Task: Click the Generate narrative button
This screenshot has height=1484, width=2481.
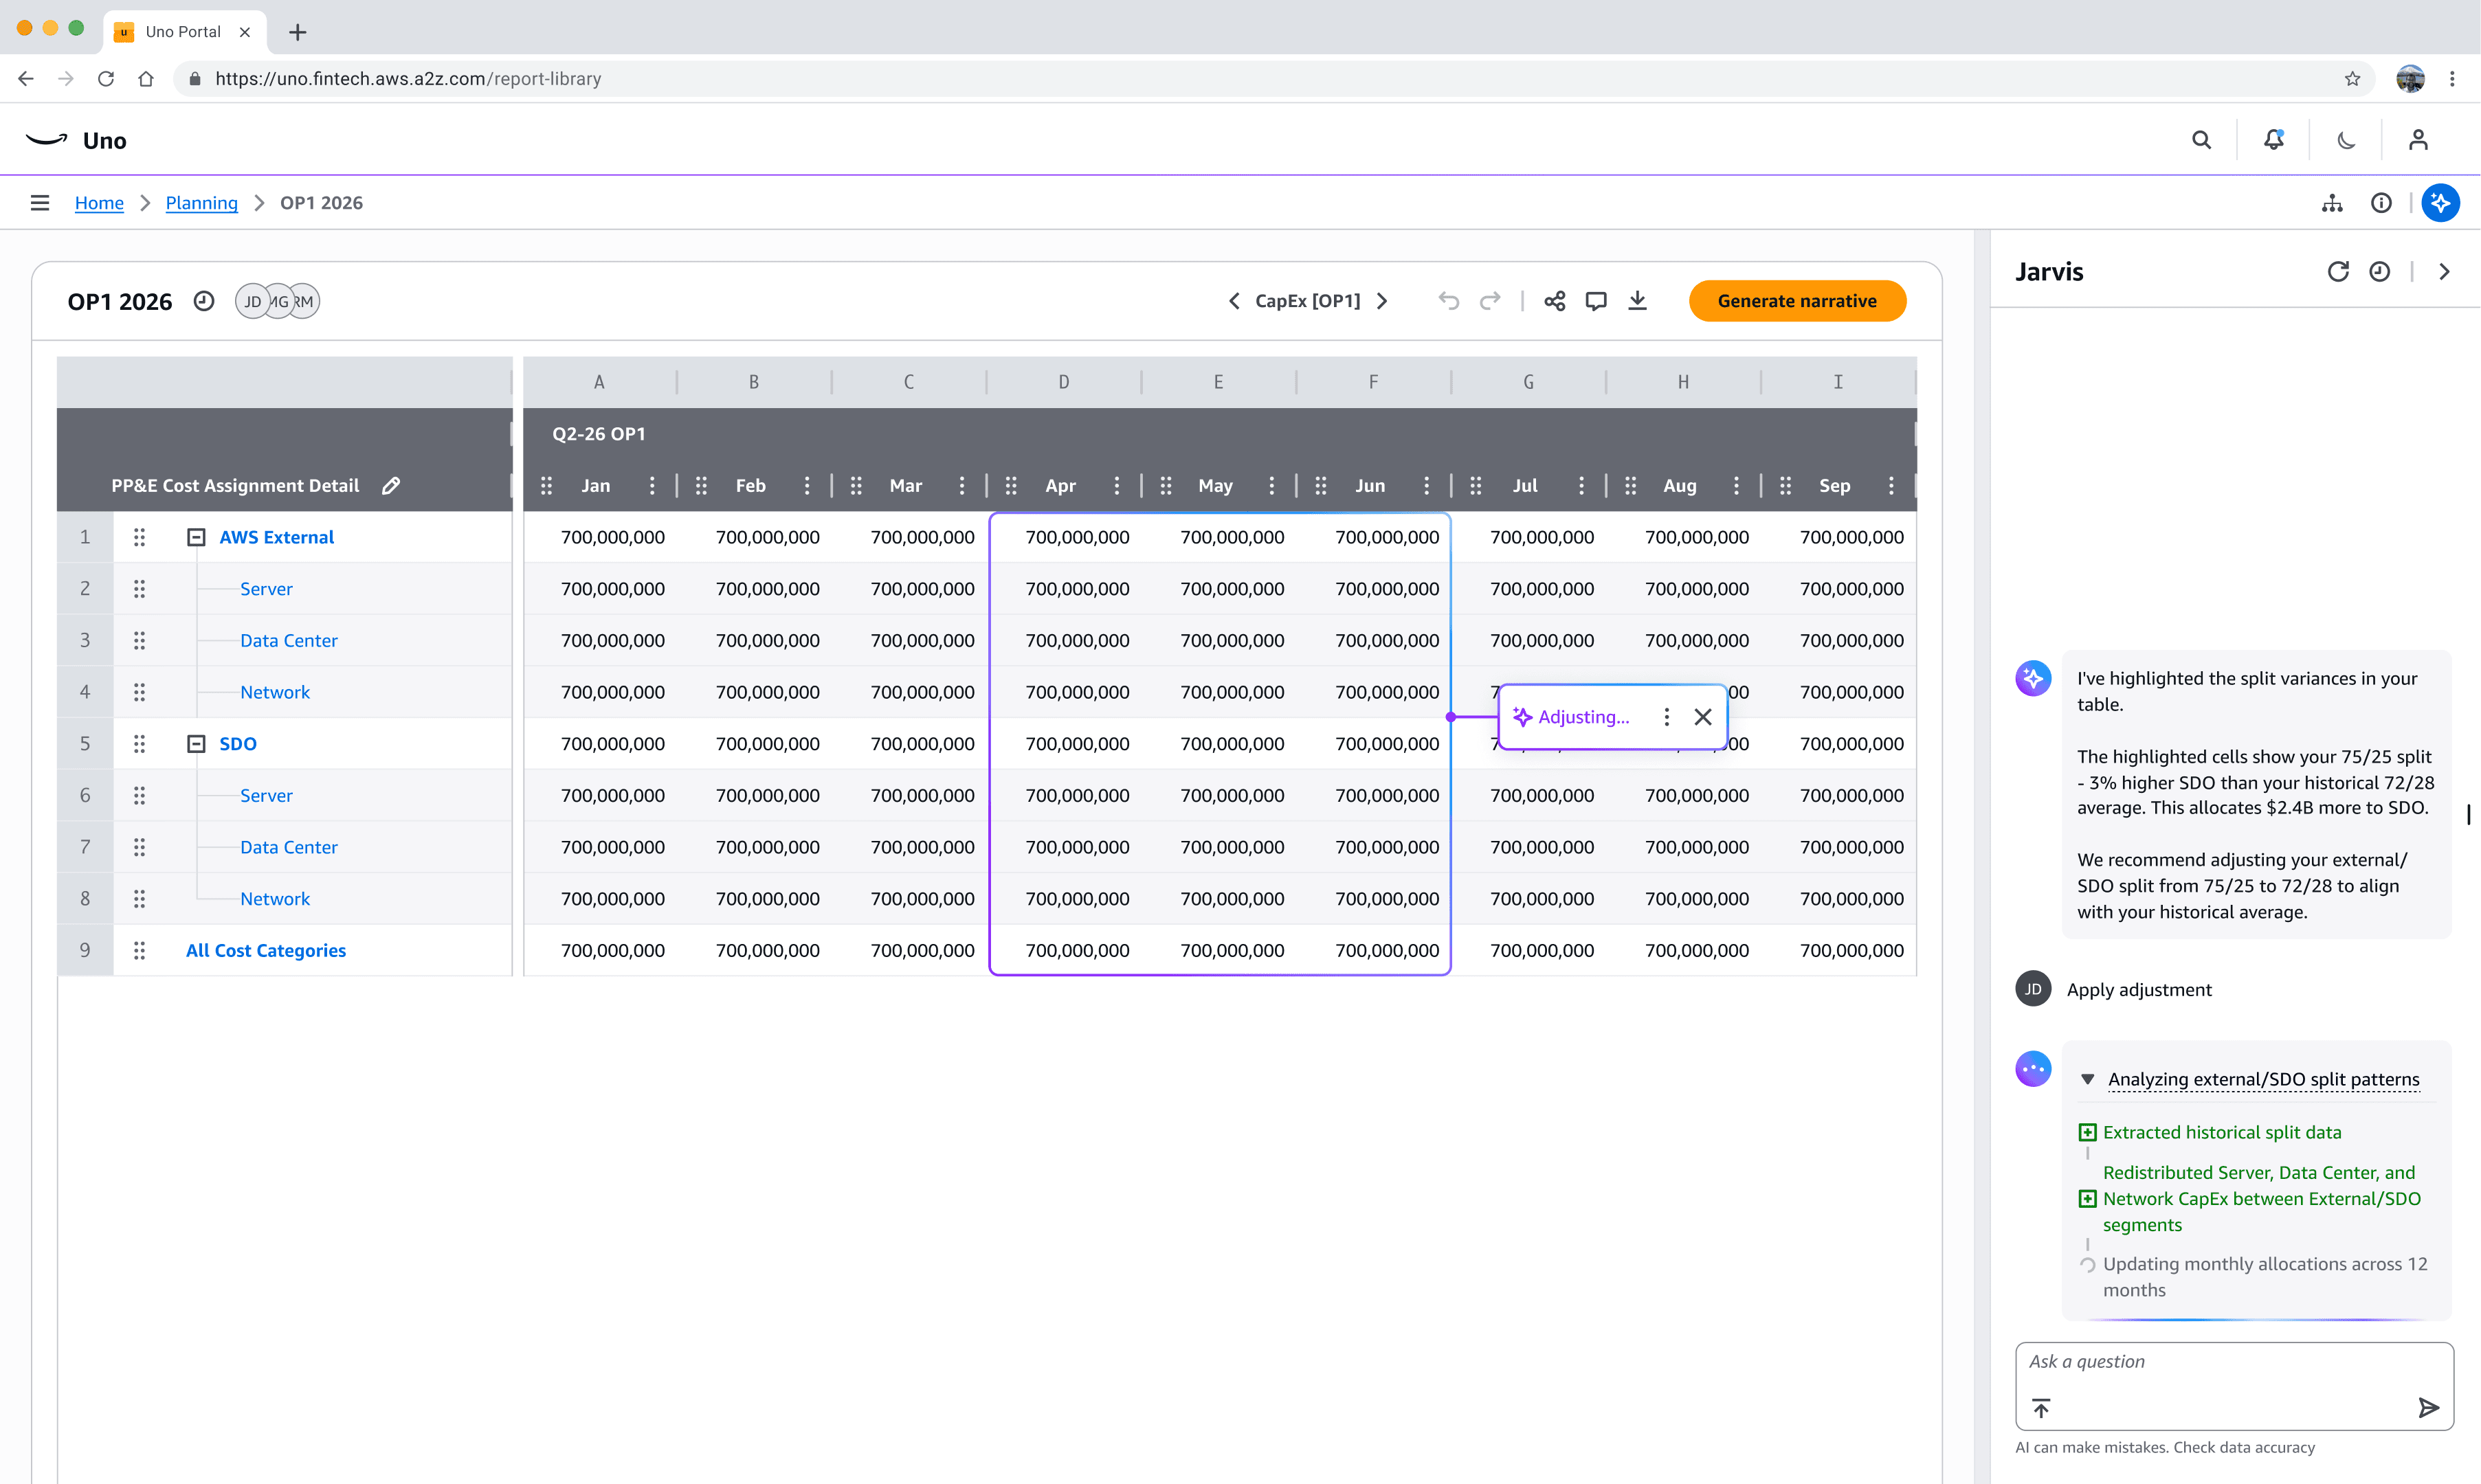Action: (x=1797, y=301)
